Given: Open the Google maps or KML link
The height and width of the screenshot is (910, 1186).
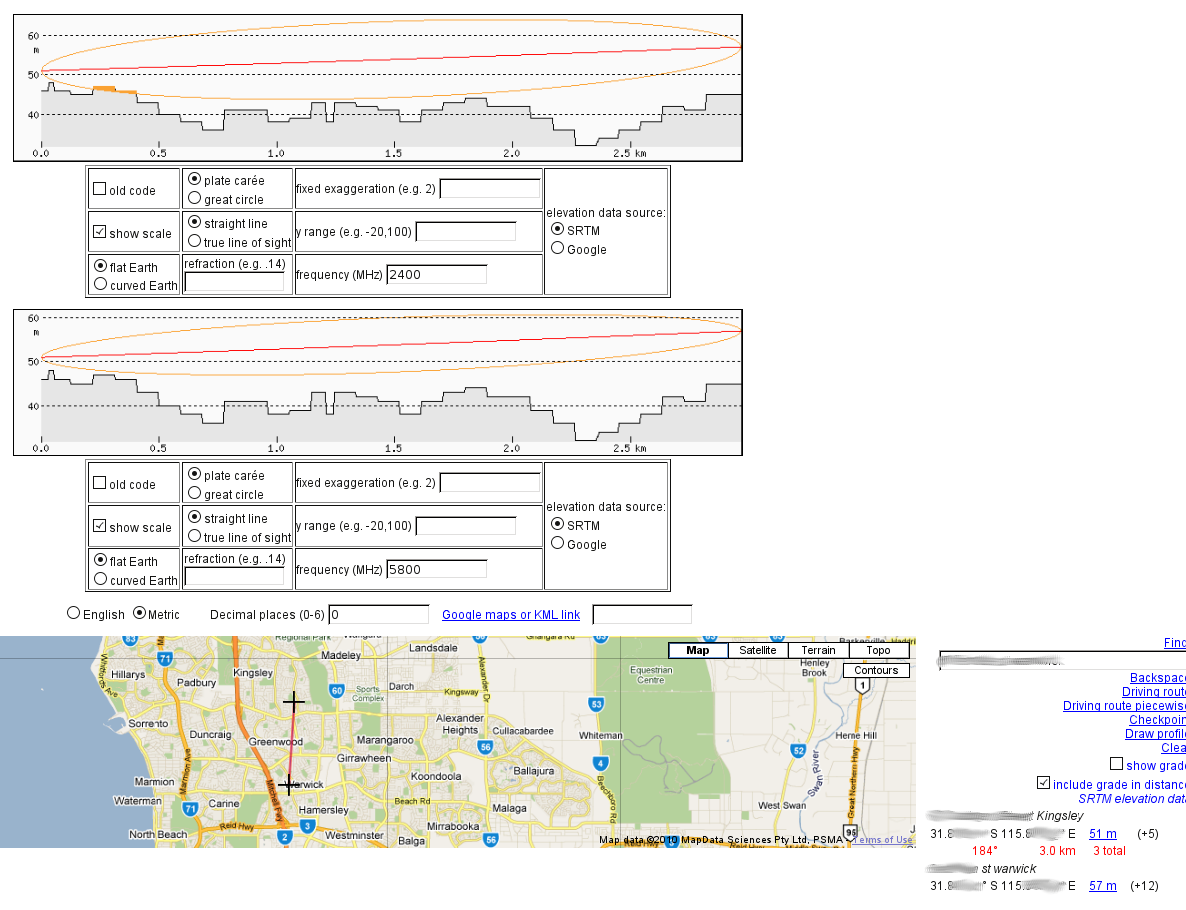Looking at the screenshot, I should (x=511, y=614).
